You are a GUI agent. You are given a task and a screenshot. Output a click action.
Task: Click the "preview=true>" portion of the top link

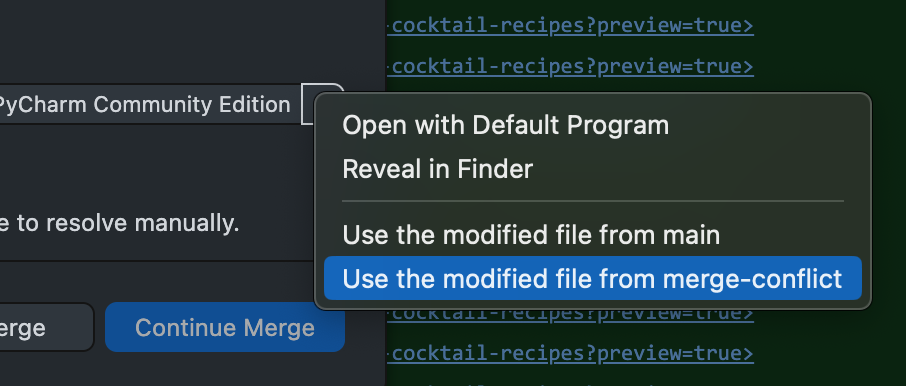676,25
